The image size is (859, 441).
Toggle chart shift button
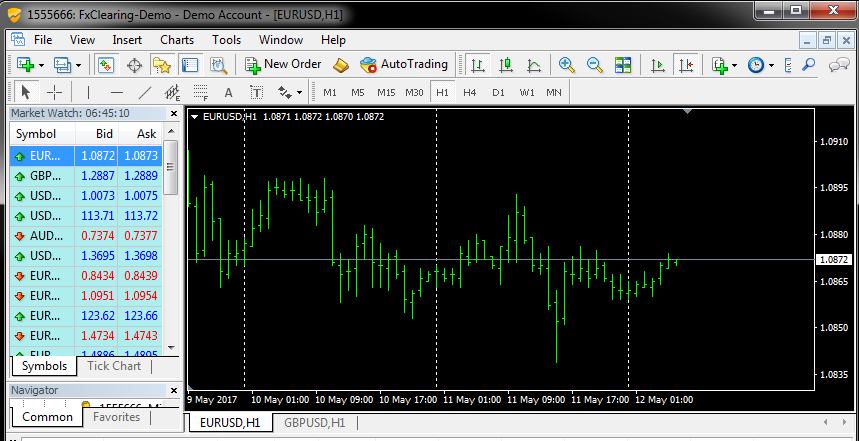point(686,65)
